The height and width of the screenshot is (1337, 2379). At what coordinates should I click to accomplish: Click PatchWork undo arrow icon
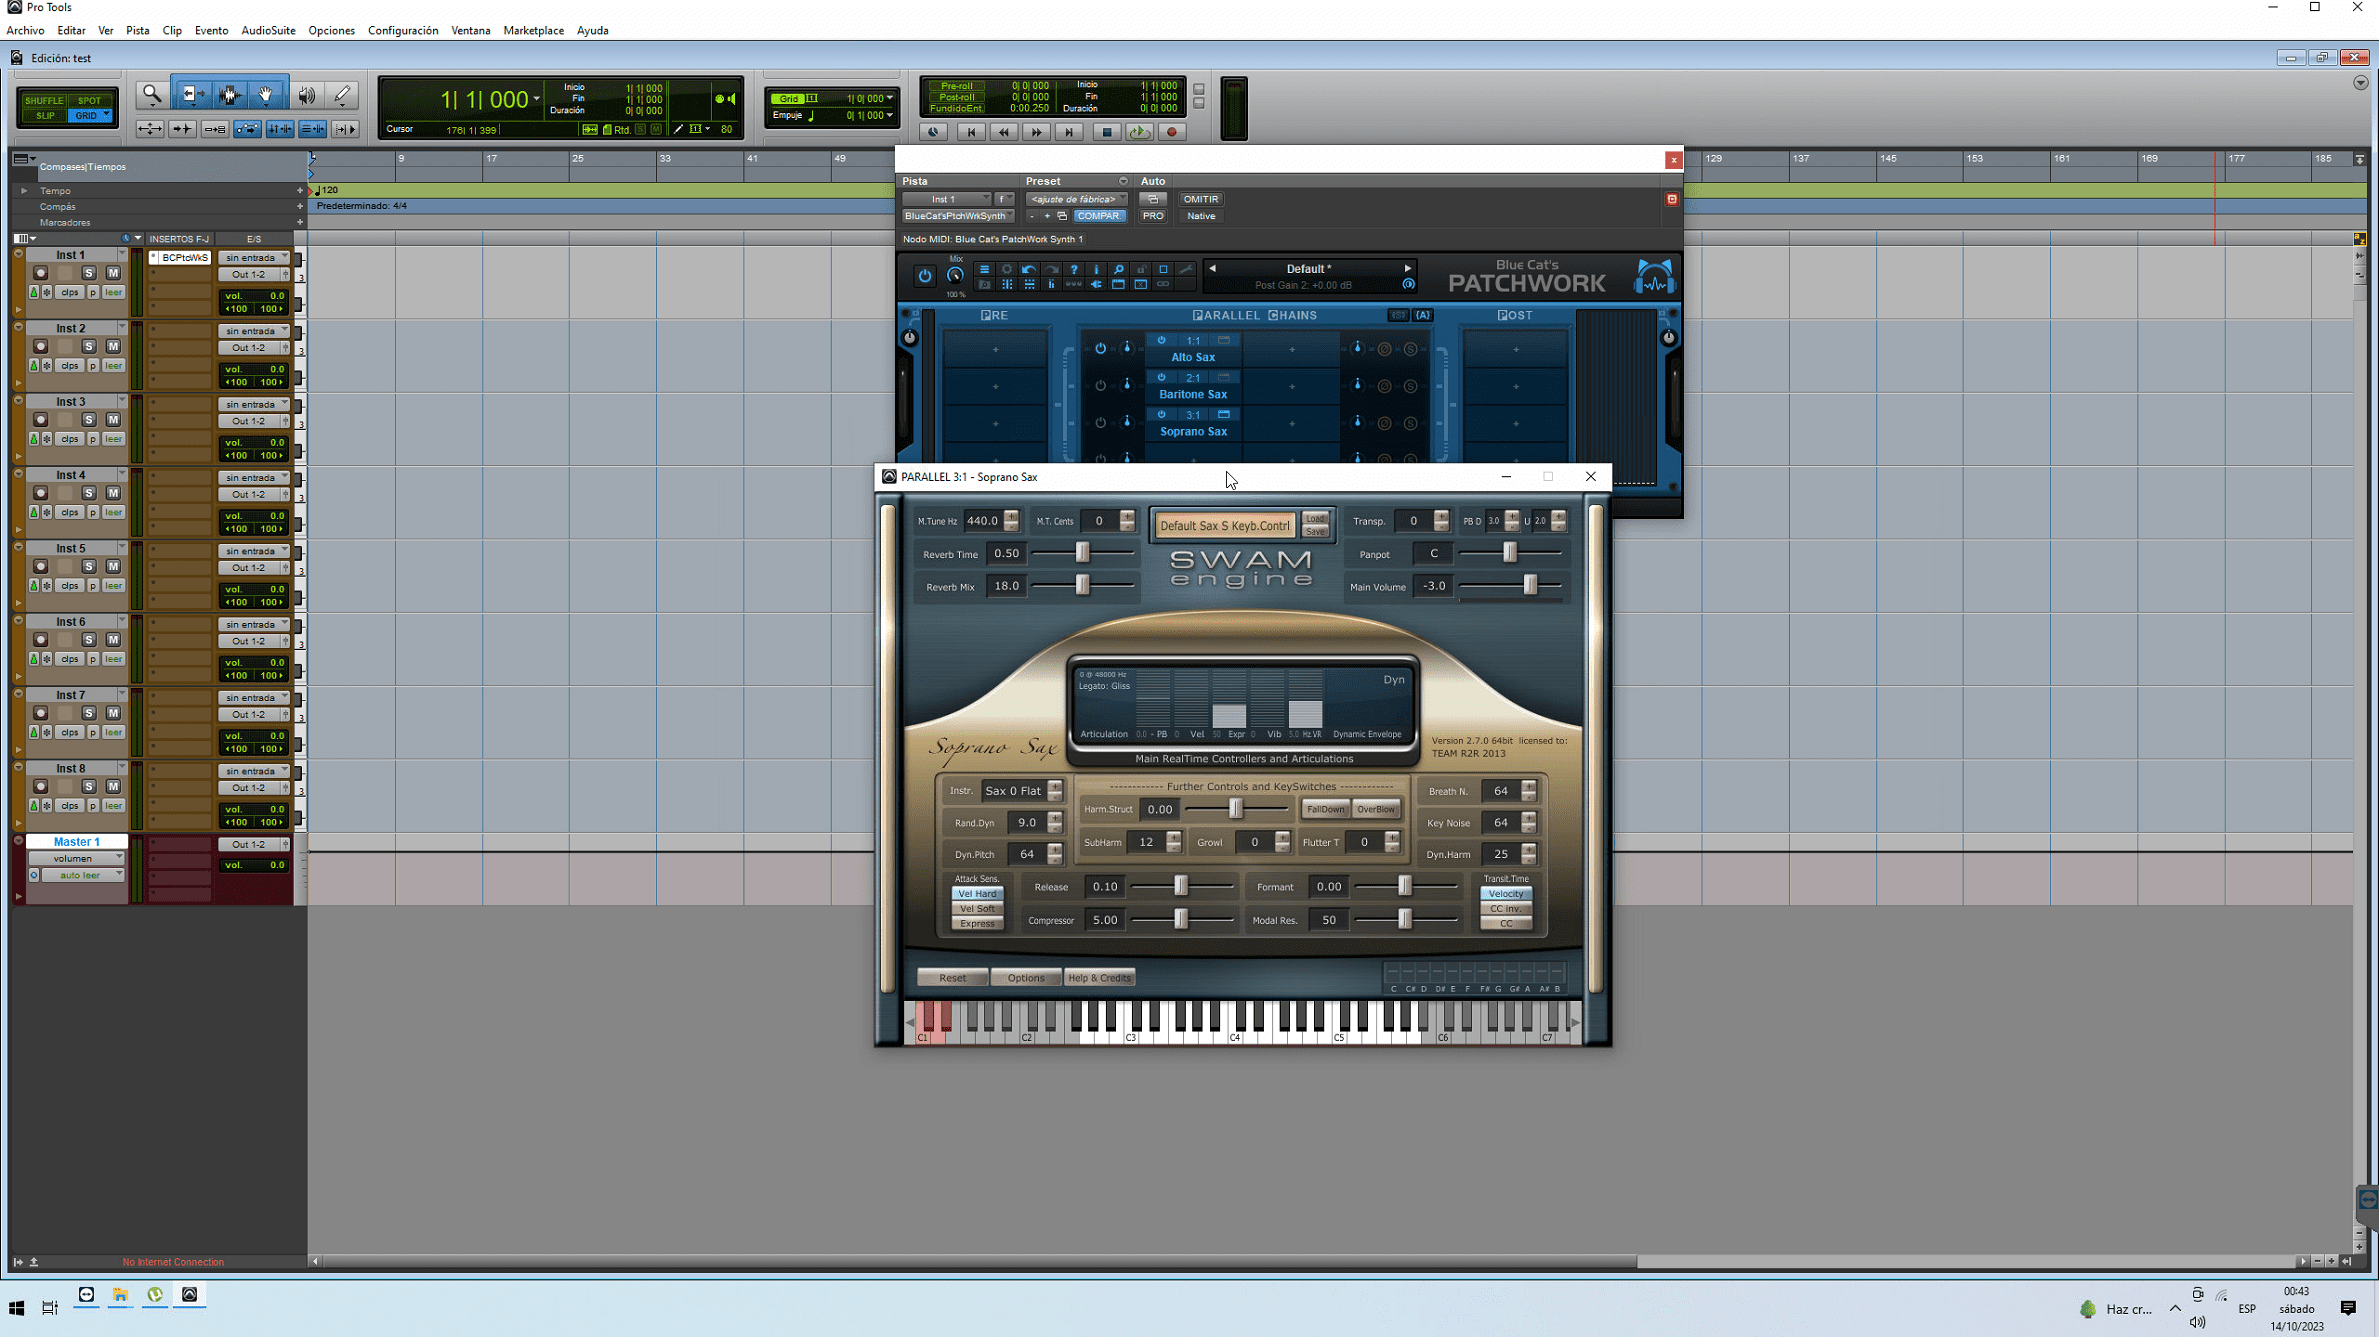[x=1029, y=269]
